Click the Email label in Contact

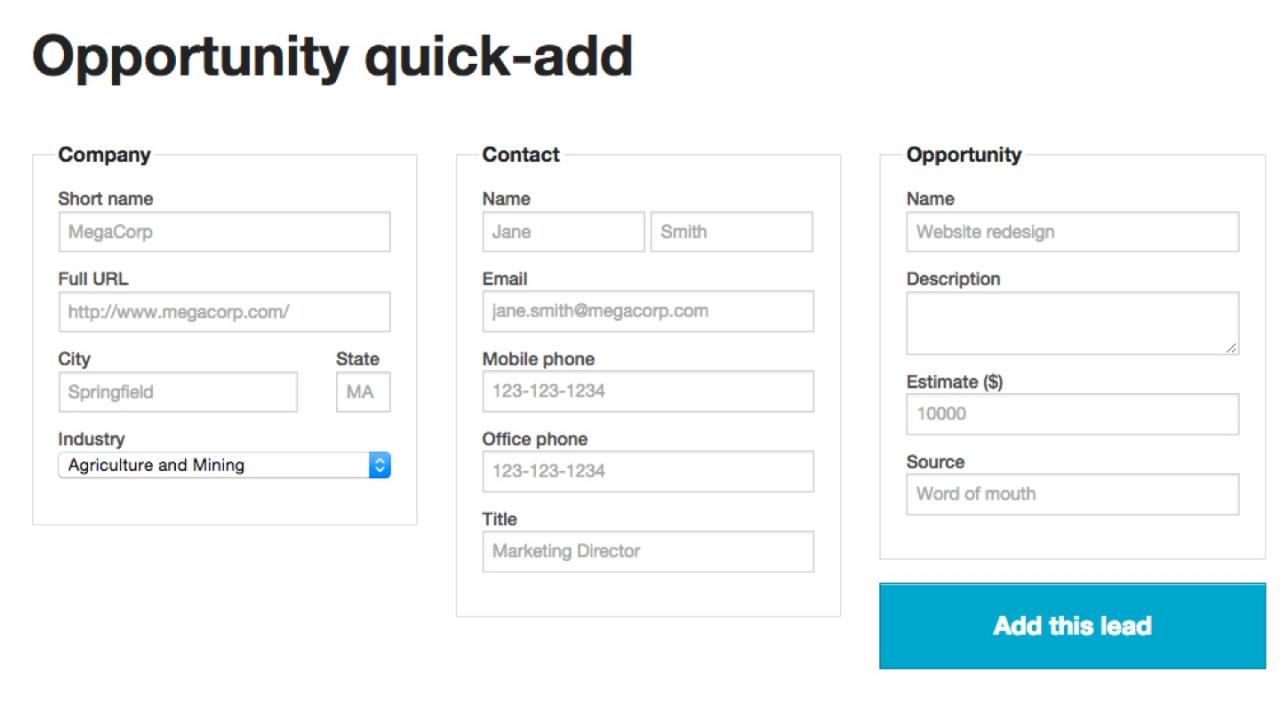(x=504, y=279)
